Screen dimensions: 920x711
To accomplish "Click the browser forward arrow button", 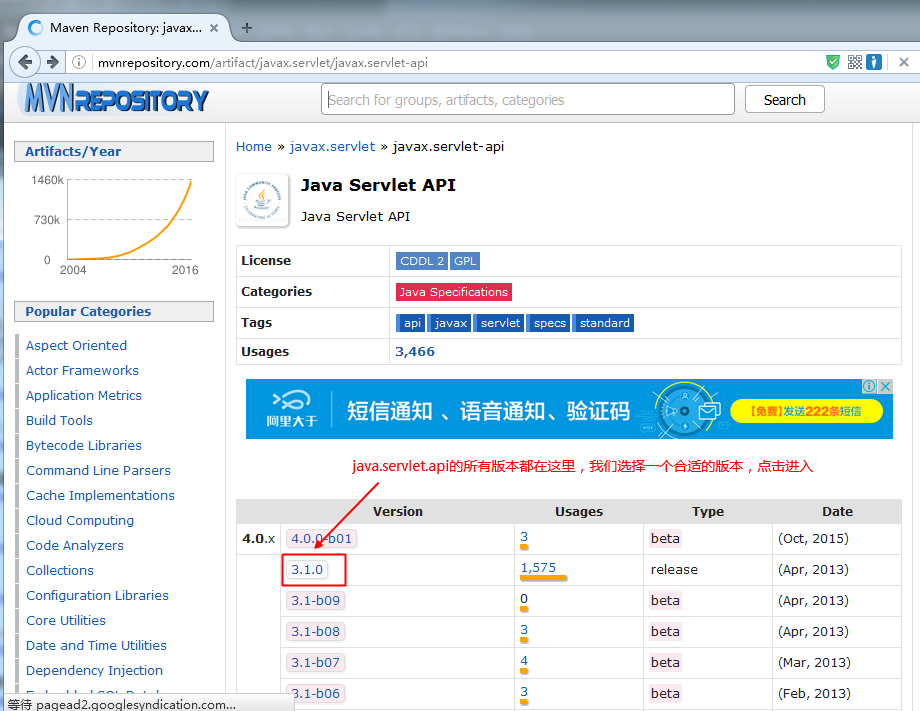I will click(52, 62).
